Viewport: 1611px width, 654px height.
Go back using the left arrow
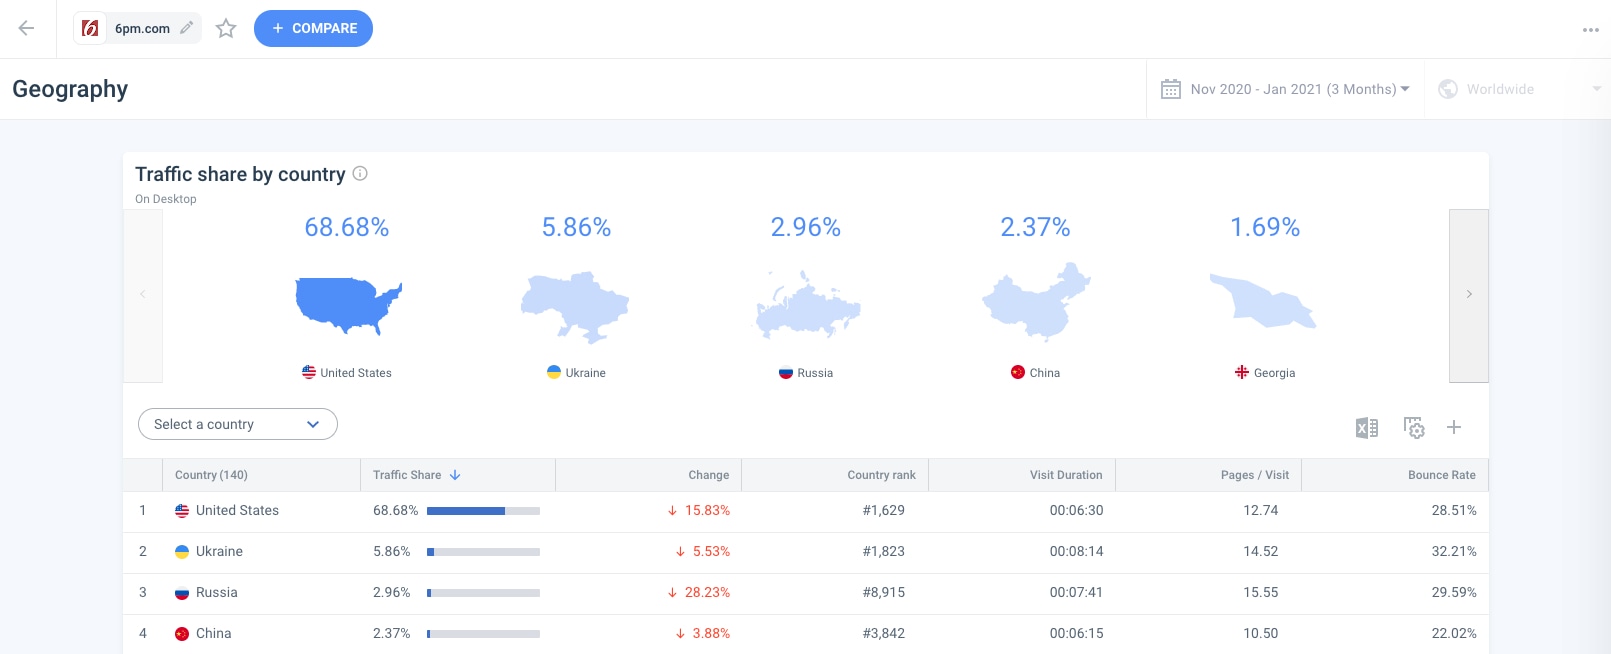27,28
